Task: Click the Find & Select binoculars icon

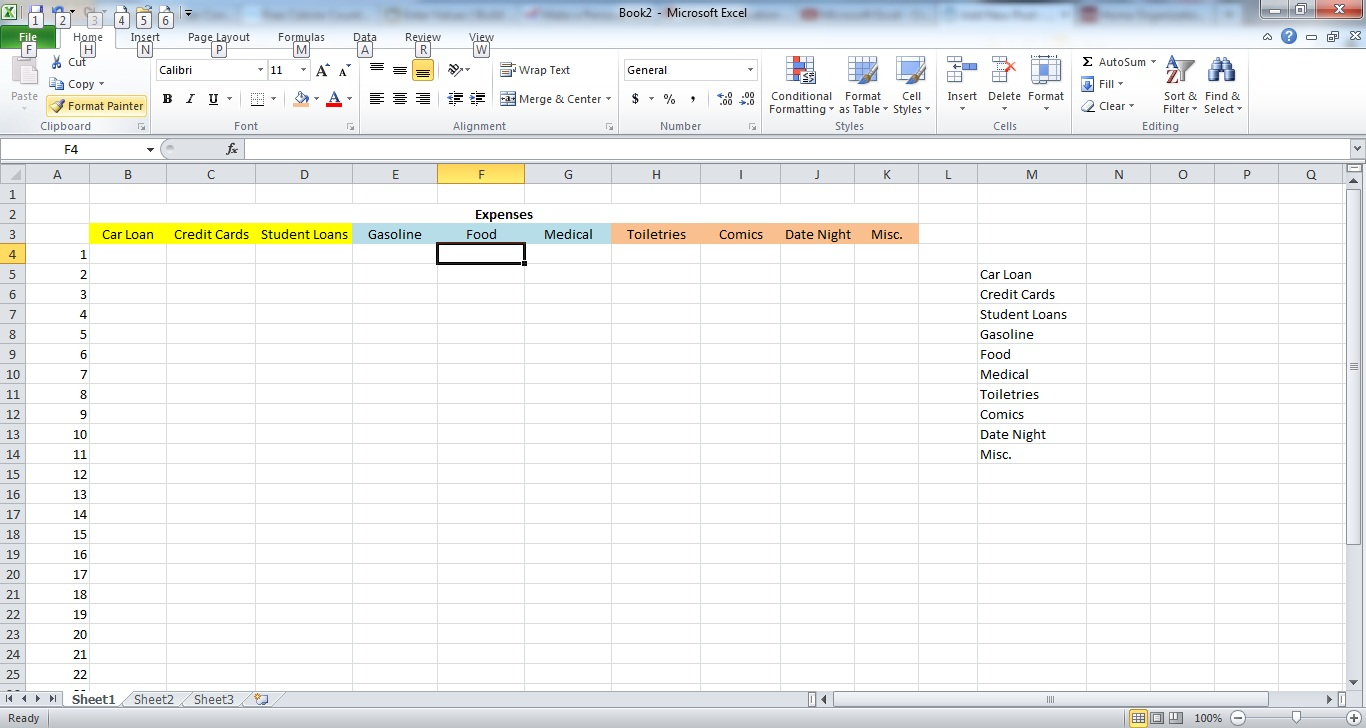Action: click(1221, 73)
